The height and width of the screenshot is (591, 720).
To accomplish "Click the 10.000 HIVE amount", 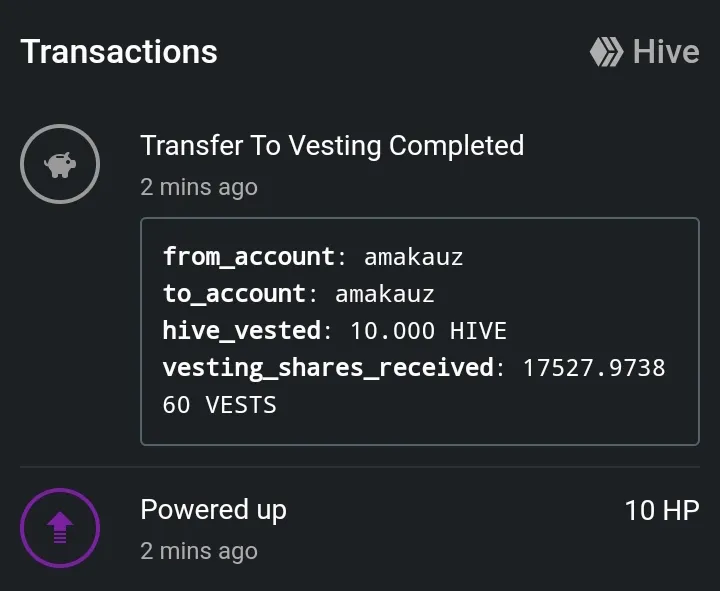I will click(428, 331).
